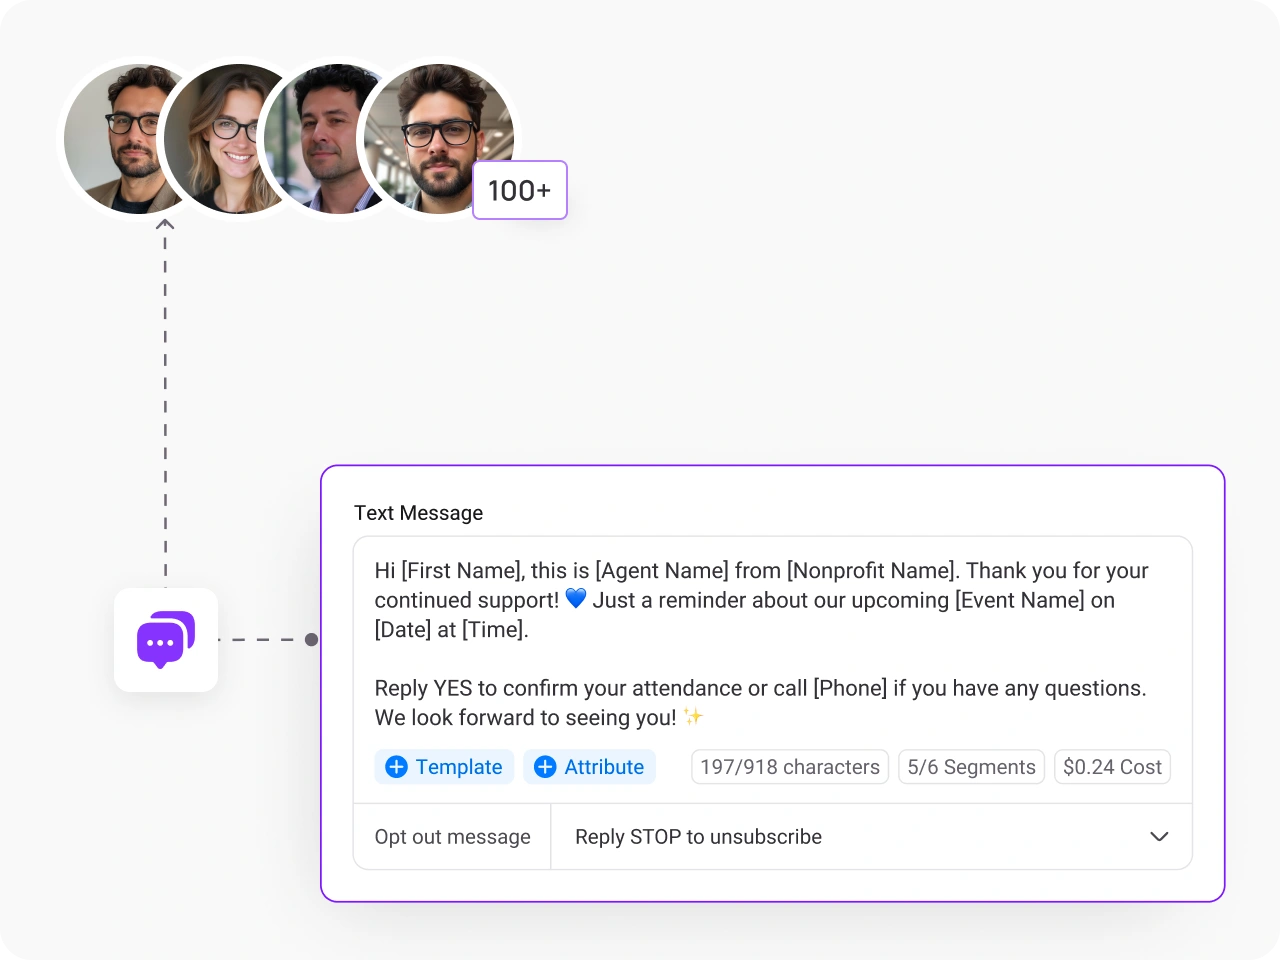The image size is (1280, 960).
Task: Click the Template button
Action: pyautogui.click(x=444, y=767)
